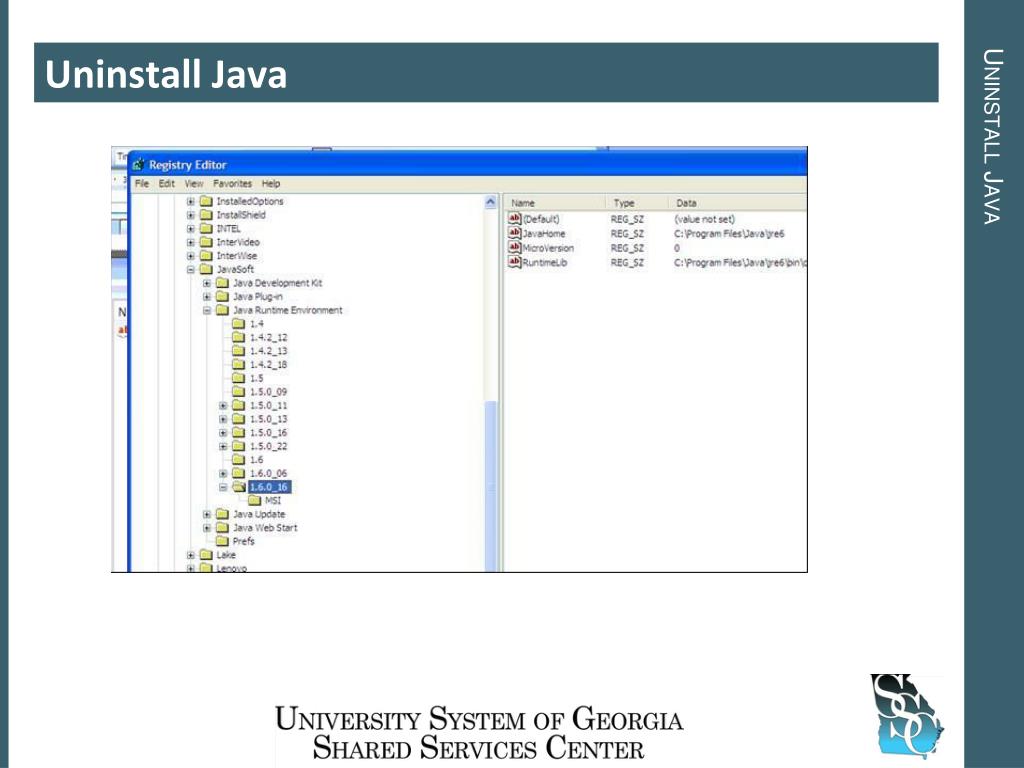Open the Edit menu

[x=167, y=184]
